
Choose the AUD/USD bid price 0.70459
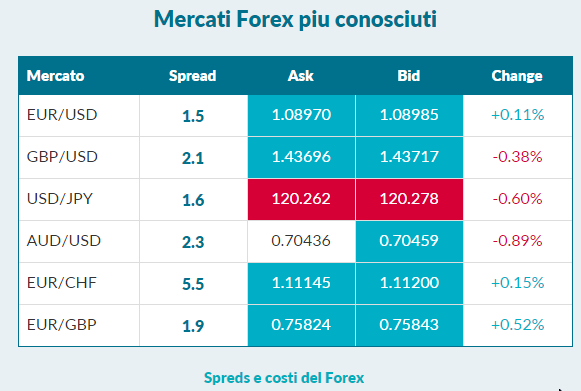pyautogui.click(x=409, y=241)
